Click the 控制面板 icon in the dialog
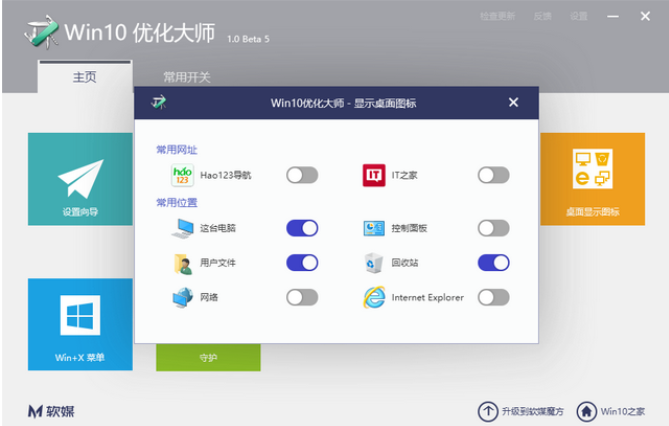669x426 pixels. (x=373, y=228)
